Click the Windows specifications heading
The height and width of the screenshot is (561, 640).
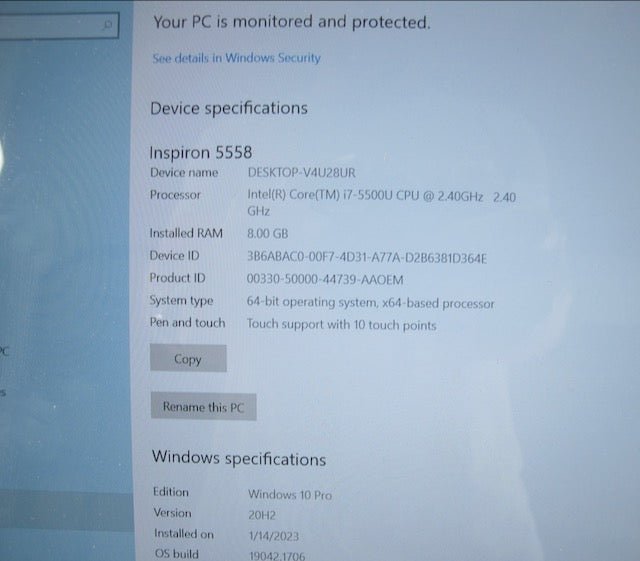[239, 458]
